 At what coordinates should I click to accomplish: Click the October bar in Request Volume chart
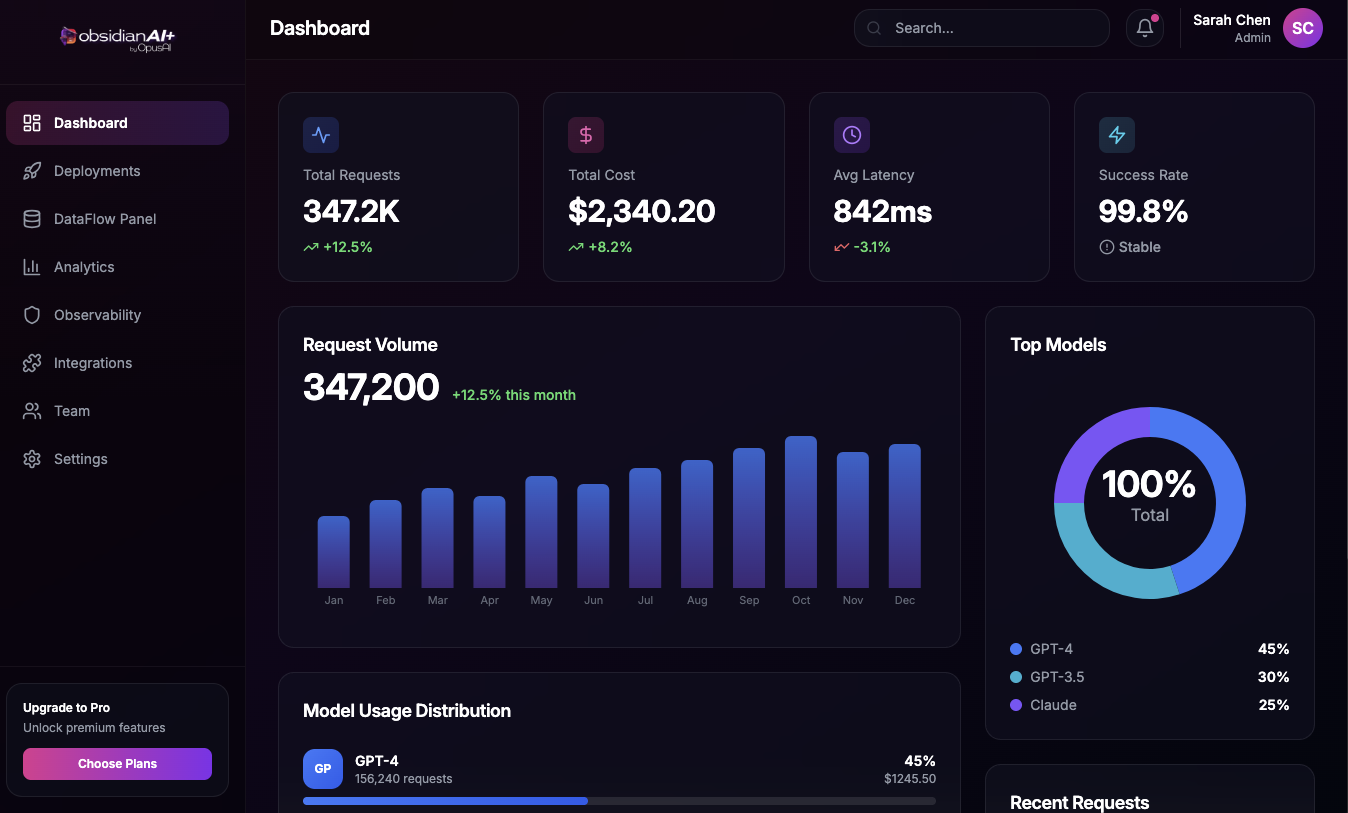[801, 512]
